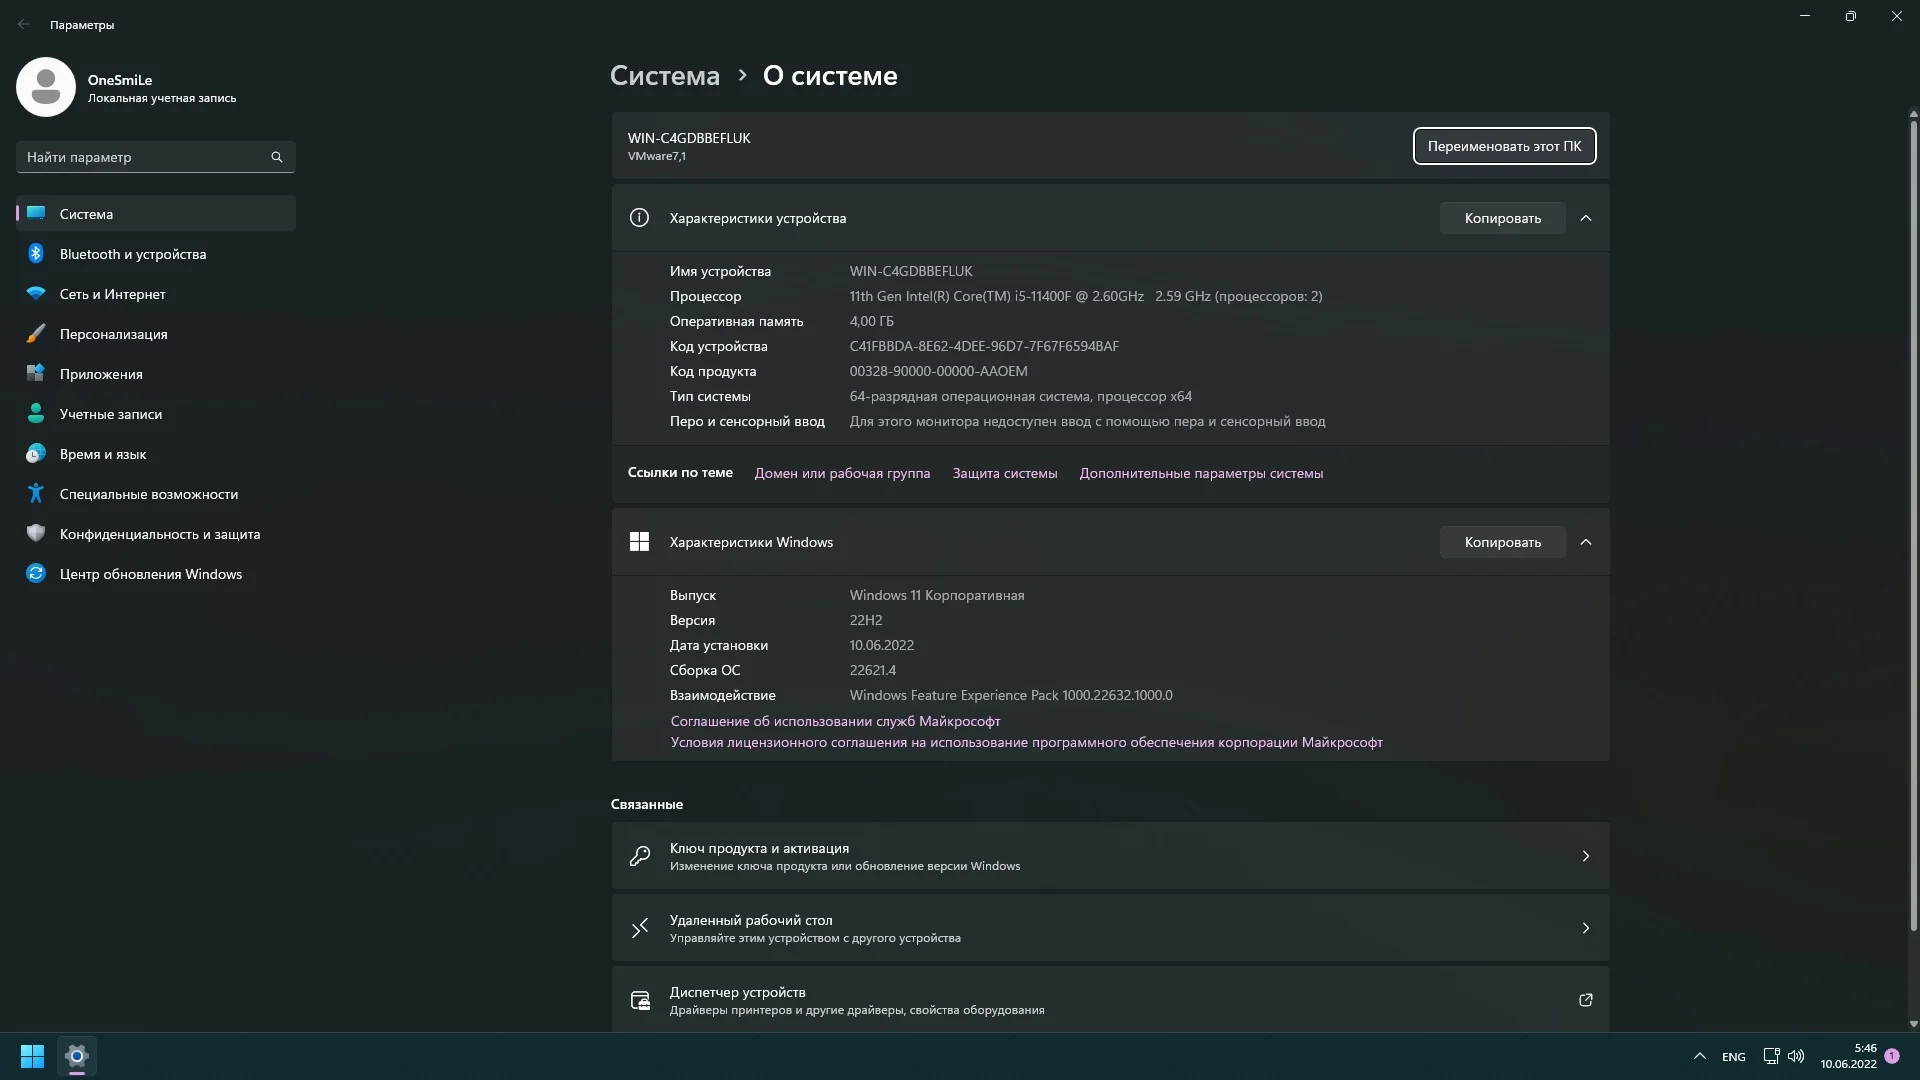Select Personalization paintbrush icon
The image size is (1920, 1080).
pos(36,334)
